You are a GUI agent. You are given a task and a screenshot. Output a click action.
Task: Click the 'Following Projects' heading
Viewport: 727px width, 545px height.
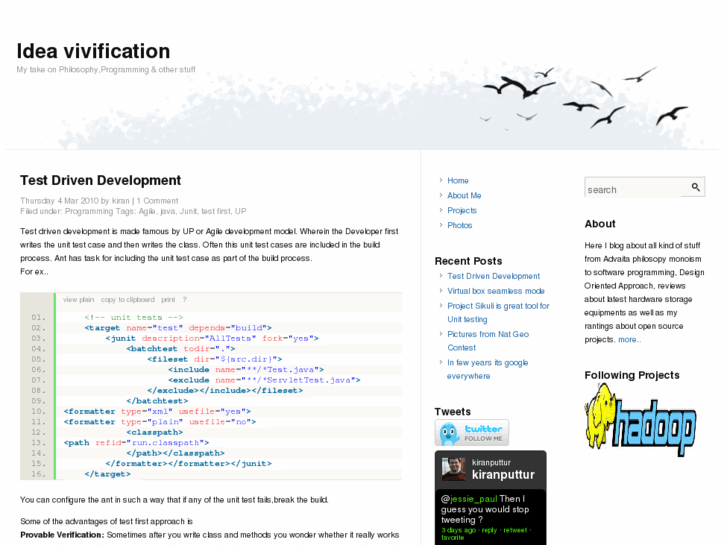click(632, 375)
